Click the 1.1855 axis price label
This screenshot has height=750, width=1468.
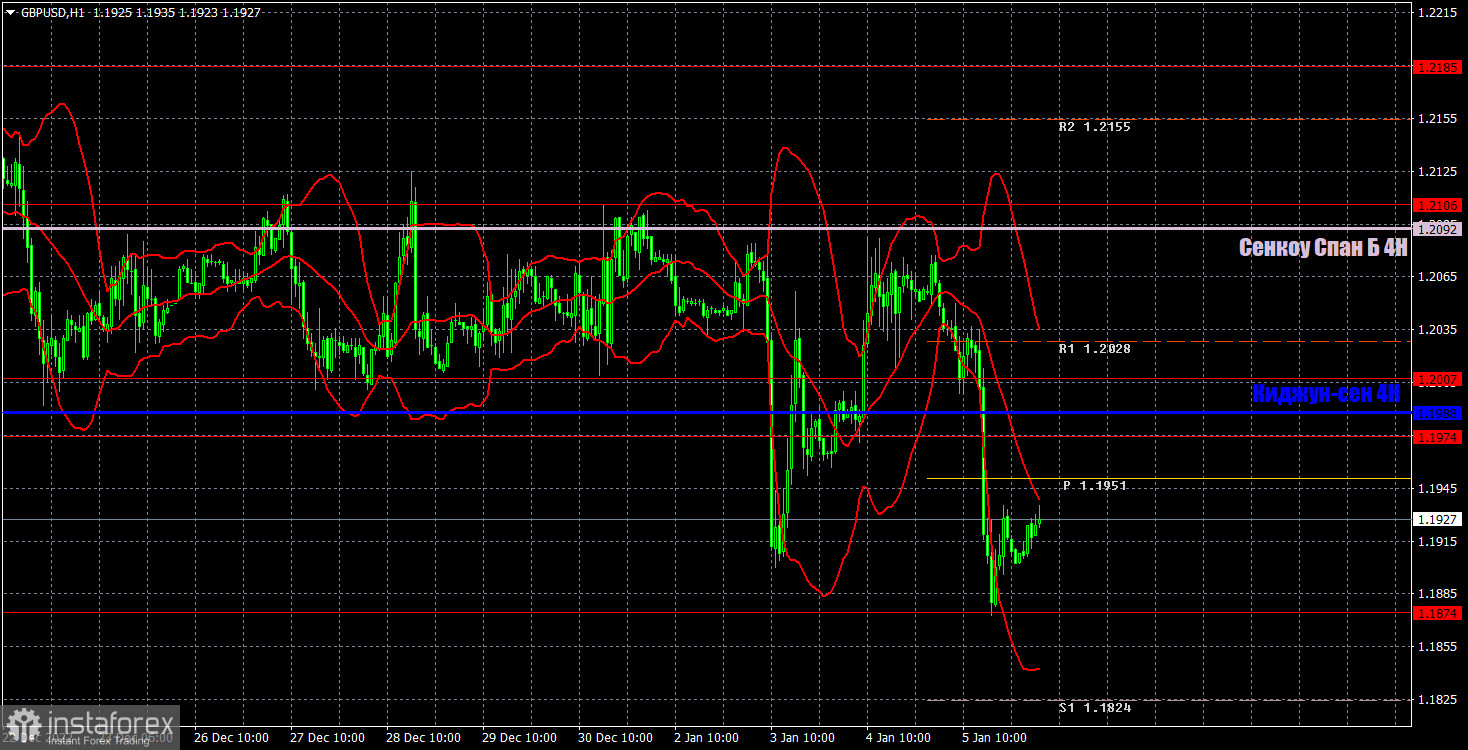[x=1437, y=647]
